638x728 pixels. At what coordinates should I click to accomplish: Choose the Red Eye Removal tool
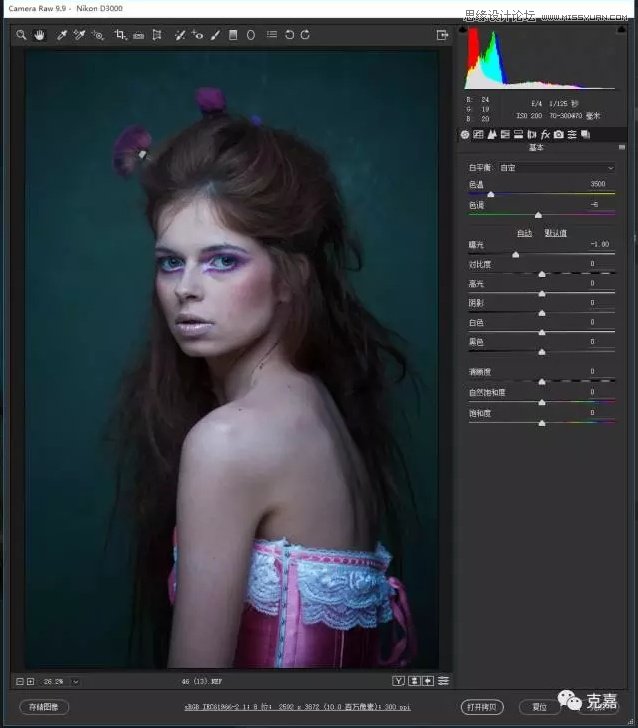pos(197,35)
